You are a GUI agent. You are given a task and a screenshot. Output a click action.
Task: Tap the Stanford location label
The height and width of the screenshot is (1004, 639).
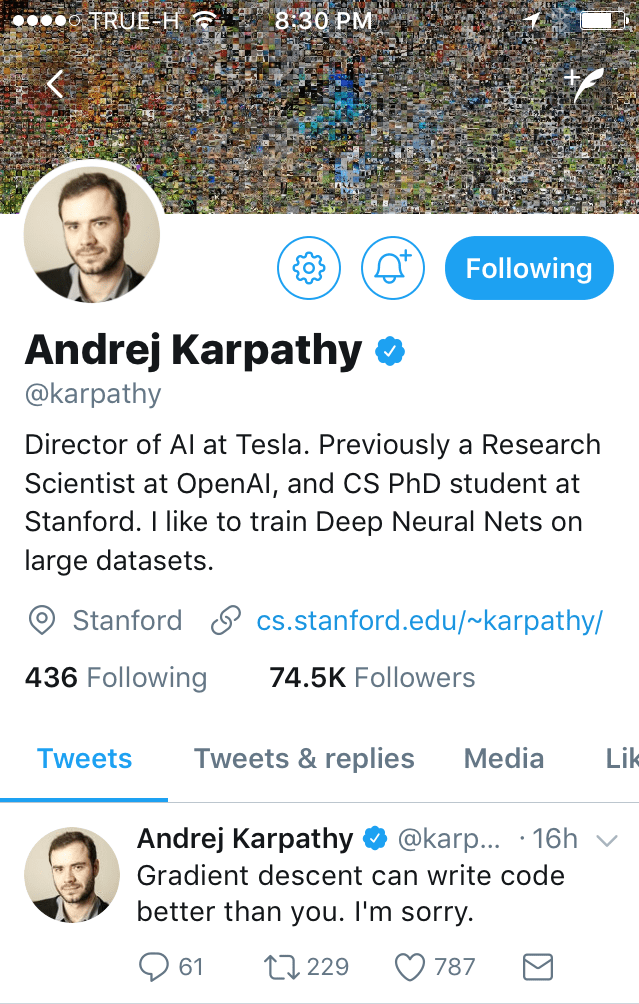127,621
